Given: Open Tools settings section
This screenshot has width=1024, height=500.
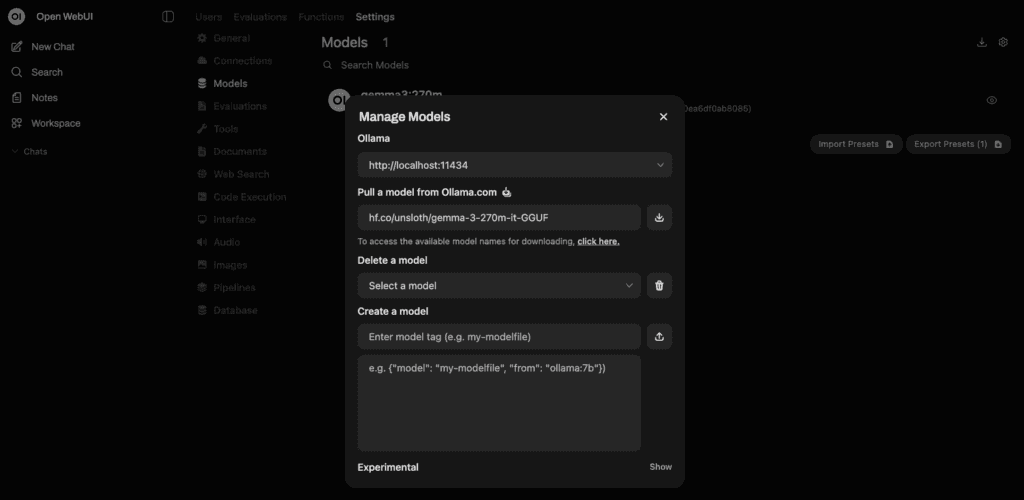Looking at the screenshot, I should coord(217,129).
